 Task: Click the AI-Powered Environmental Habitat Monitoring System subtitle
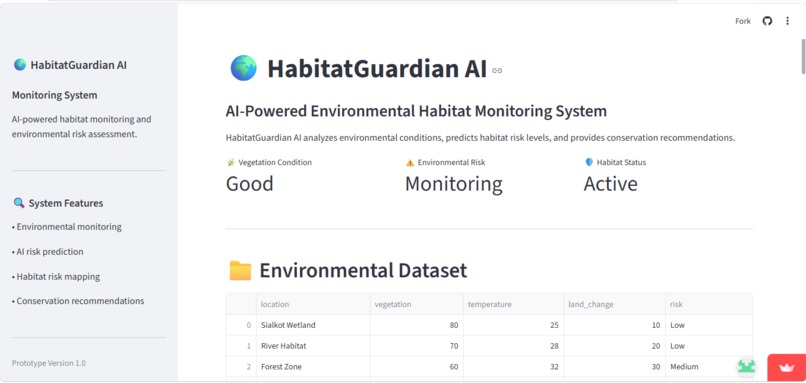click(x=416, y=111)
